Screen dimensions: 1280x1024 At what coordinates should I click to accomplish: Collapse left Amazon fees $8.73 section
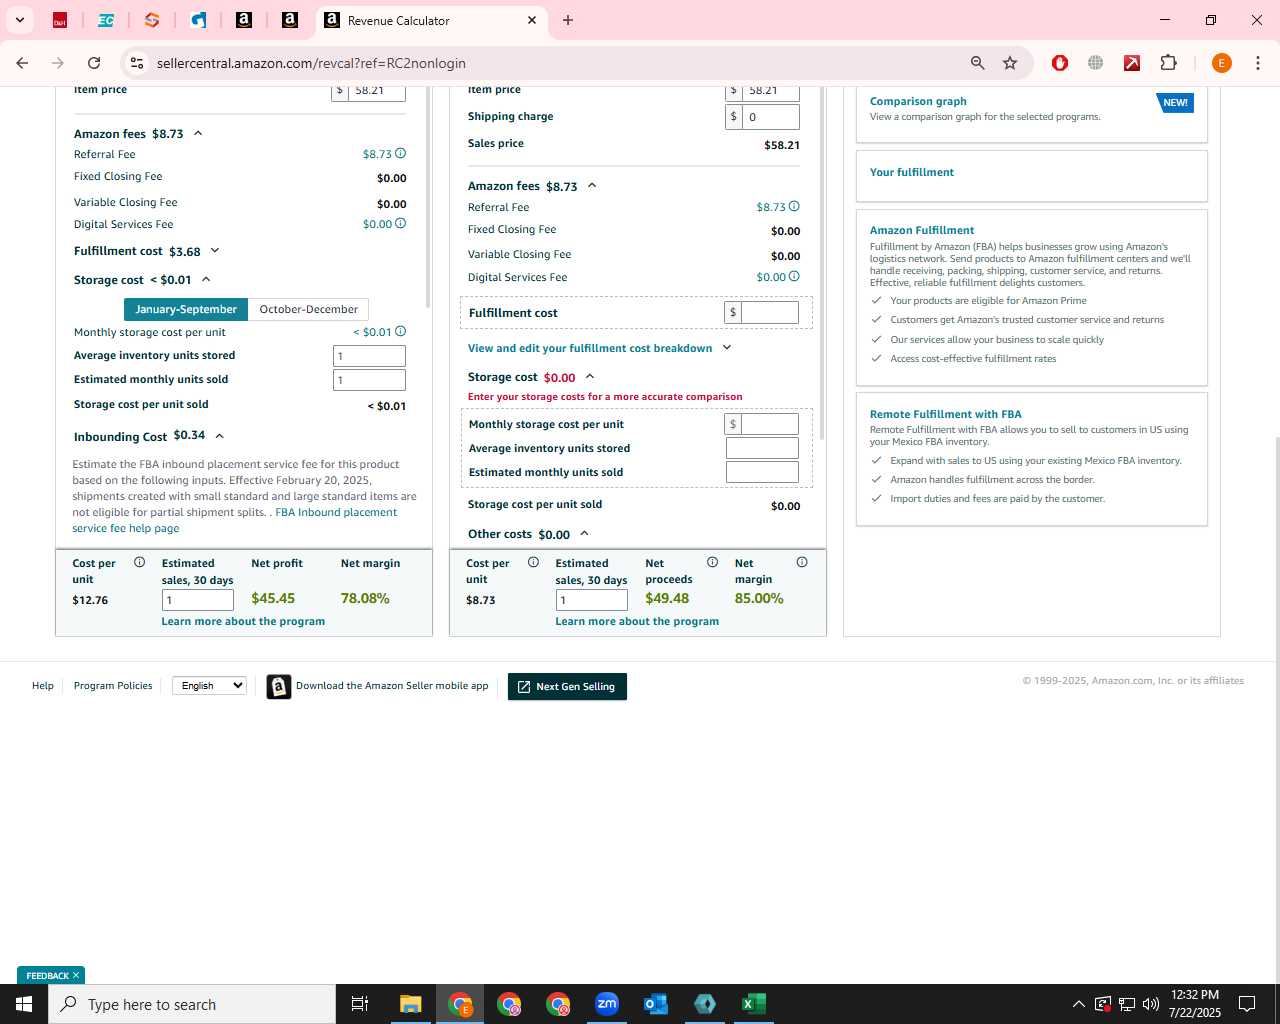pyautogui.click(x=198, y=133)
